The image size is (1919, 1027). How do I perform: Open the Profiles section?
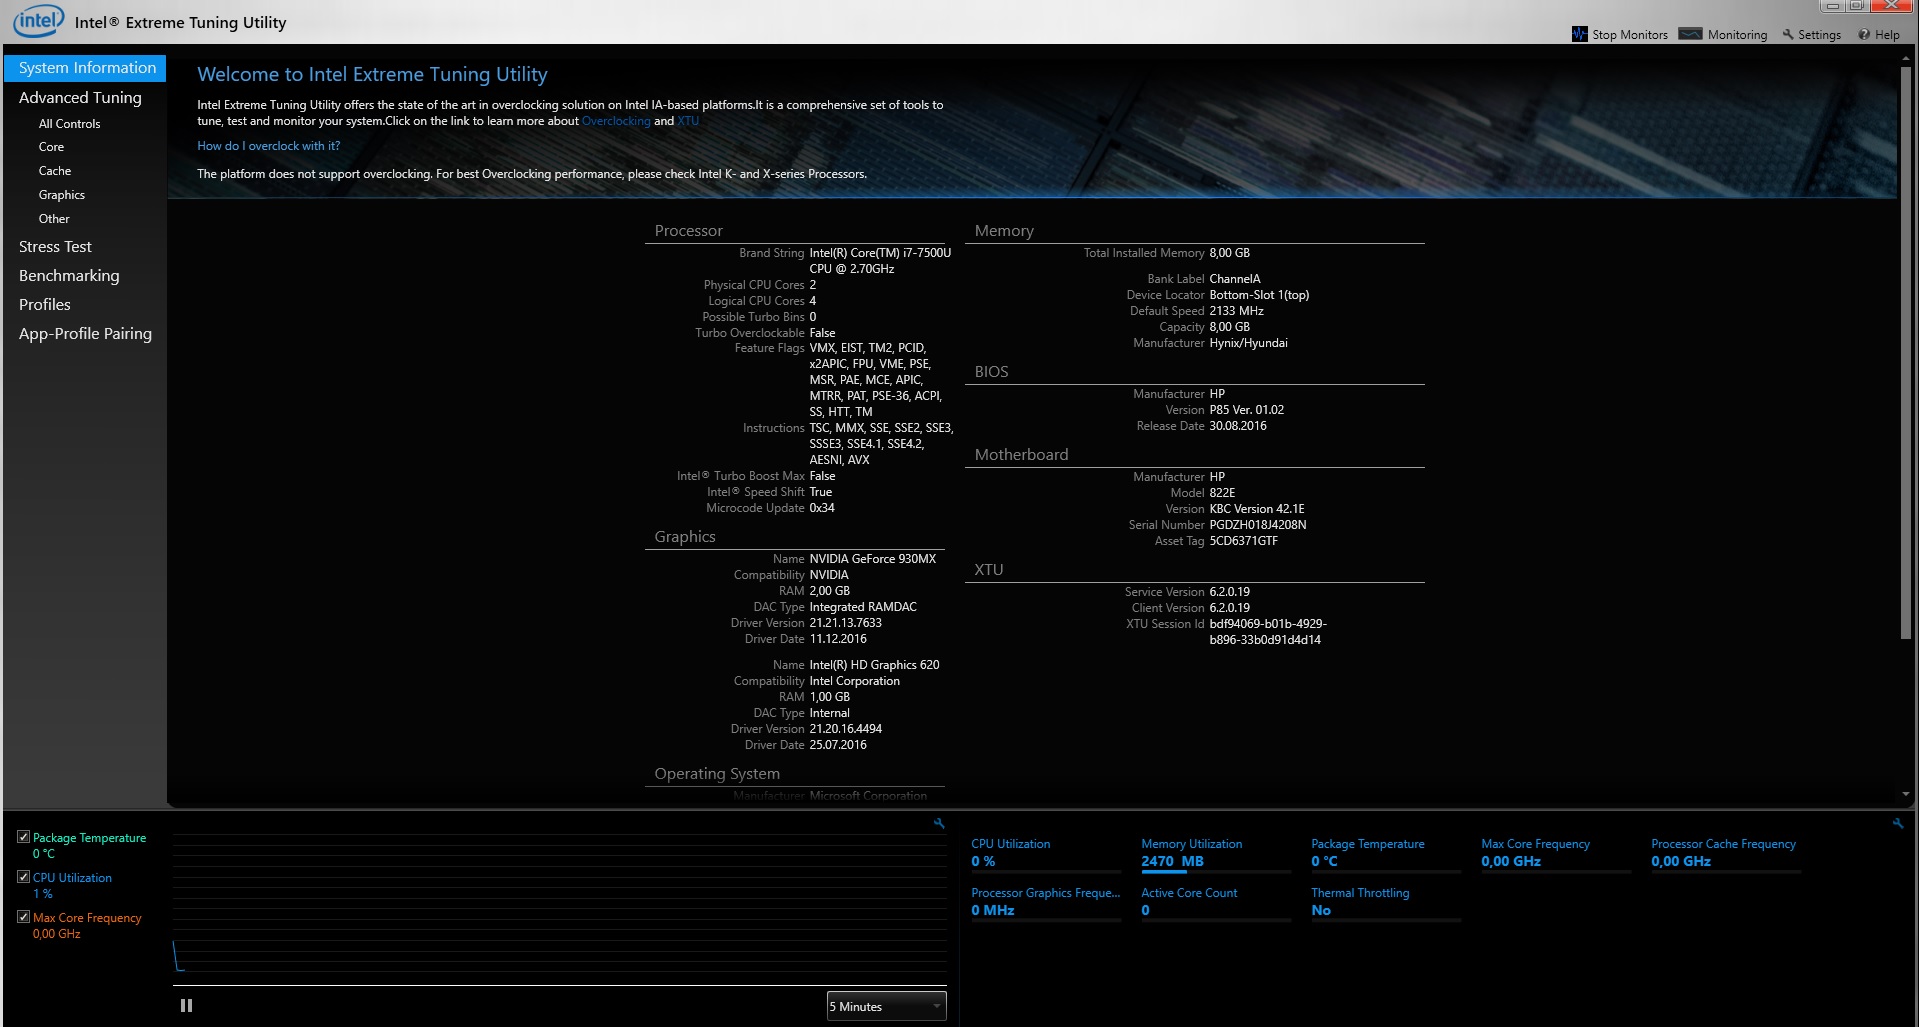[45, 304]
